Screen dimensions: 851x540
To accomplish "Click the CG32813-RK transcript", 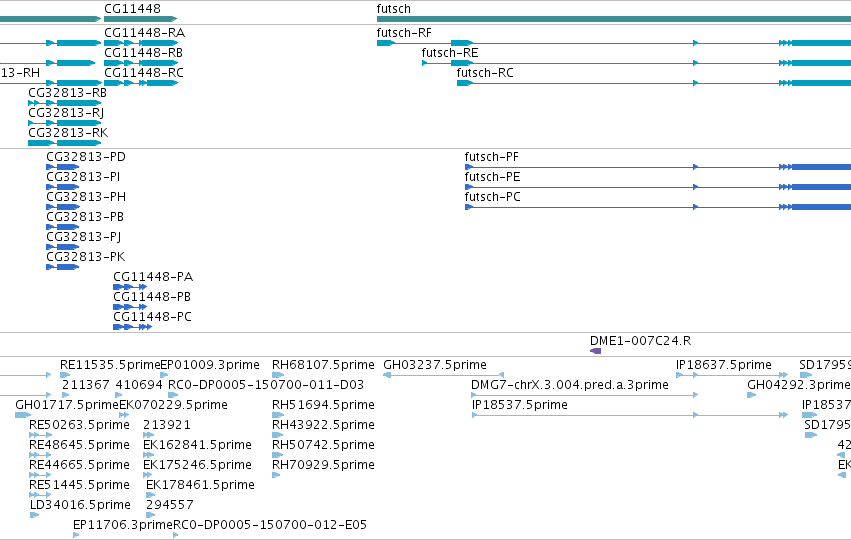I will pyautogui.click(x=65, y=143).
